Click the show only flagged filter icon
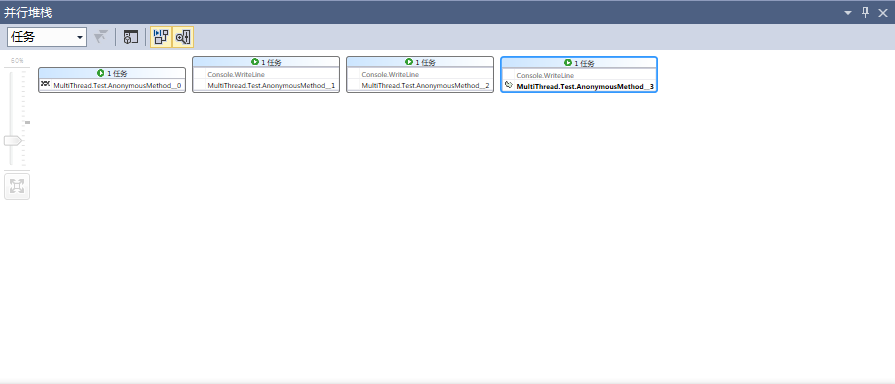The width and height of the screenshot is (895, 384). click(x=101, y=37)
